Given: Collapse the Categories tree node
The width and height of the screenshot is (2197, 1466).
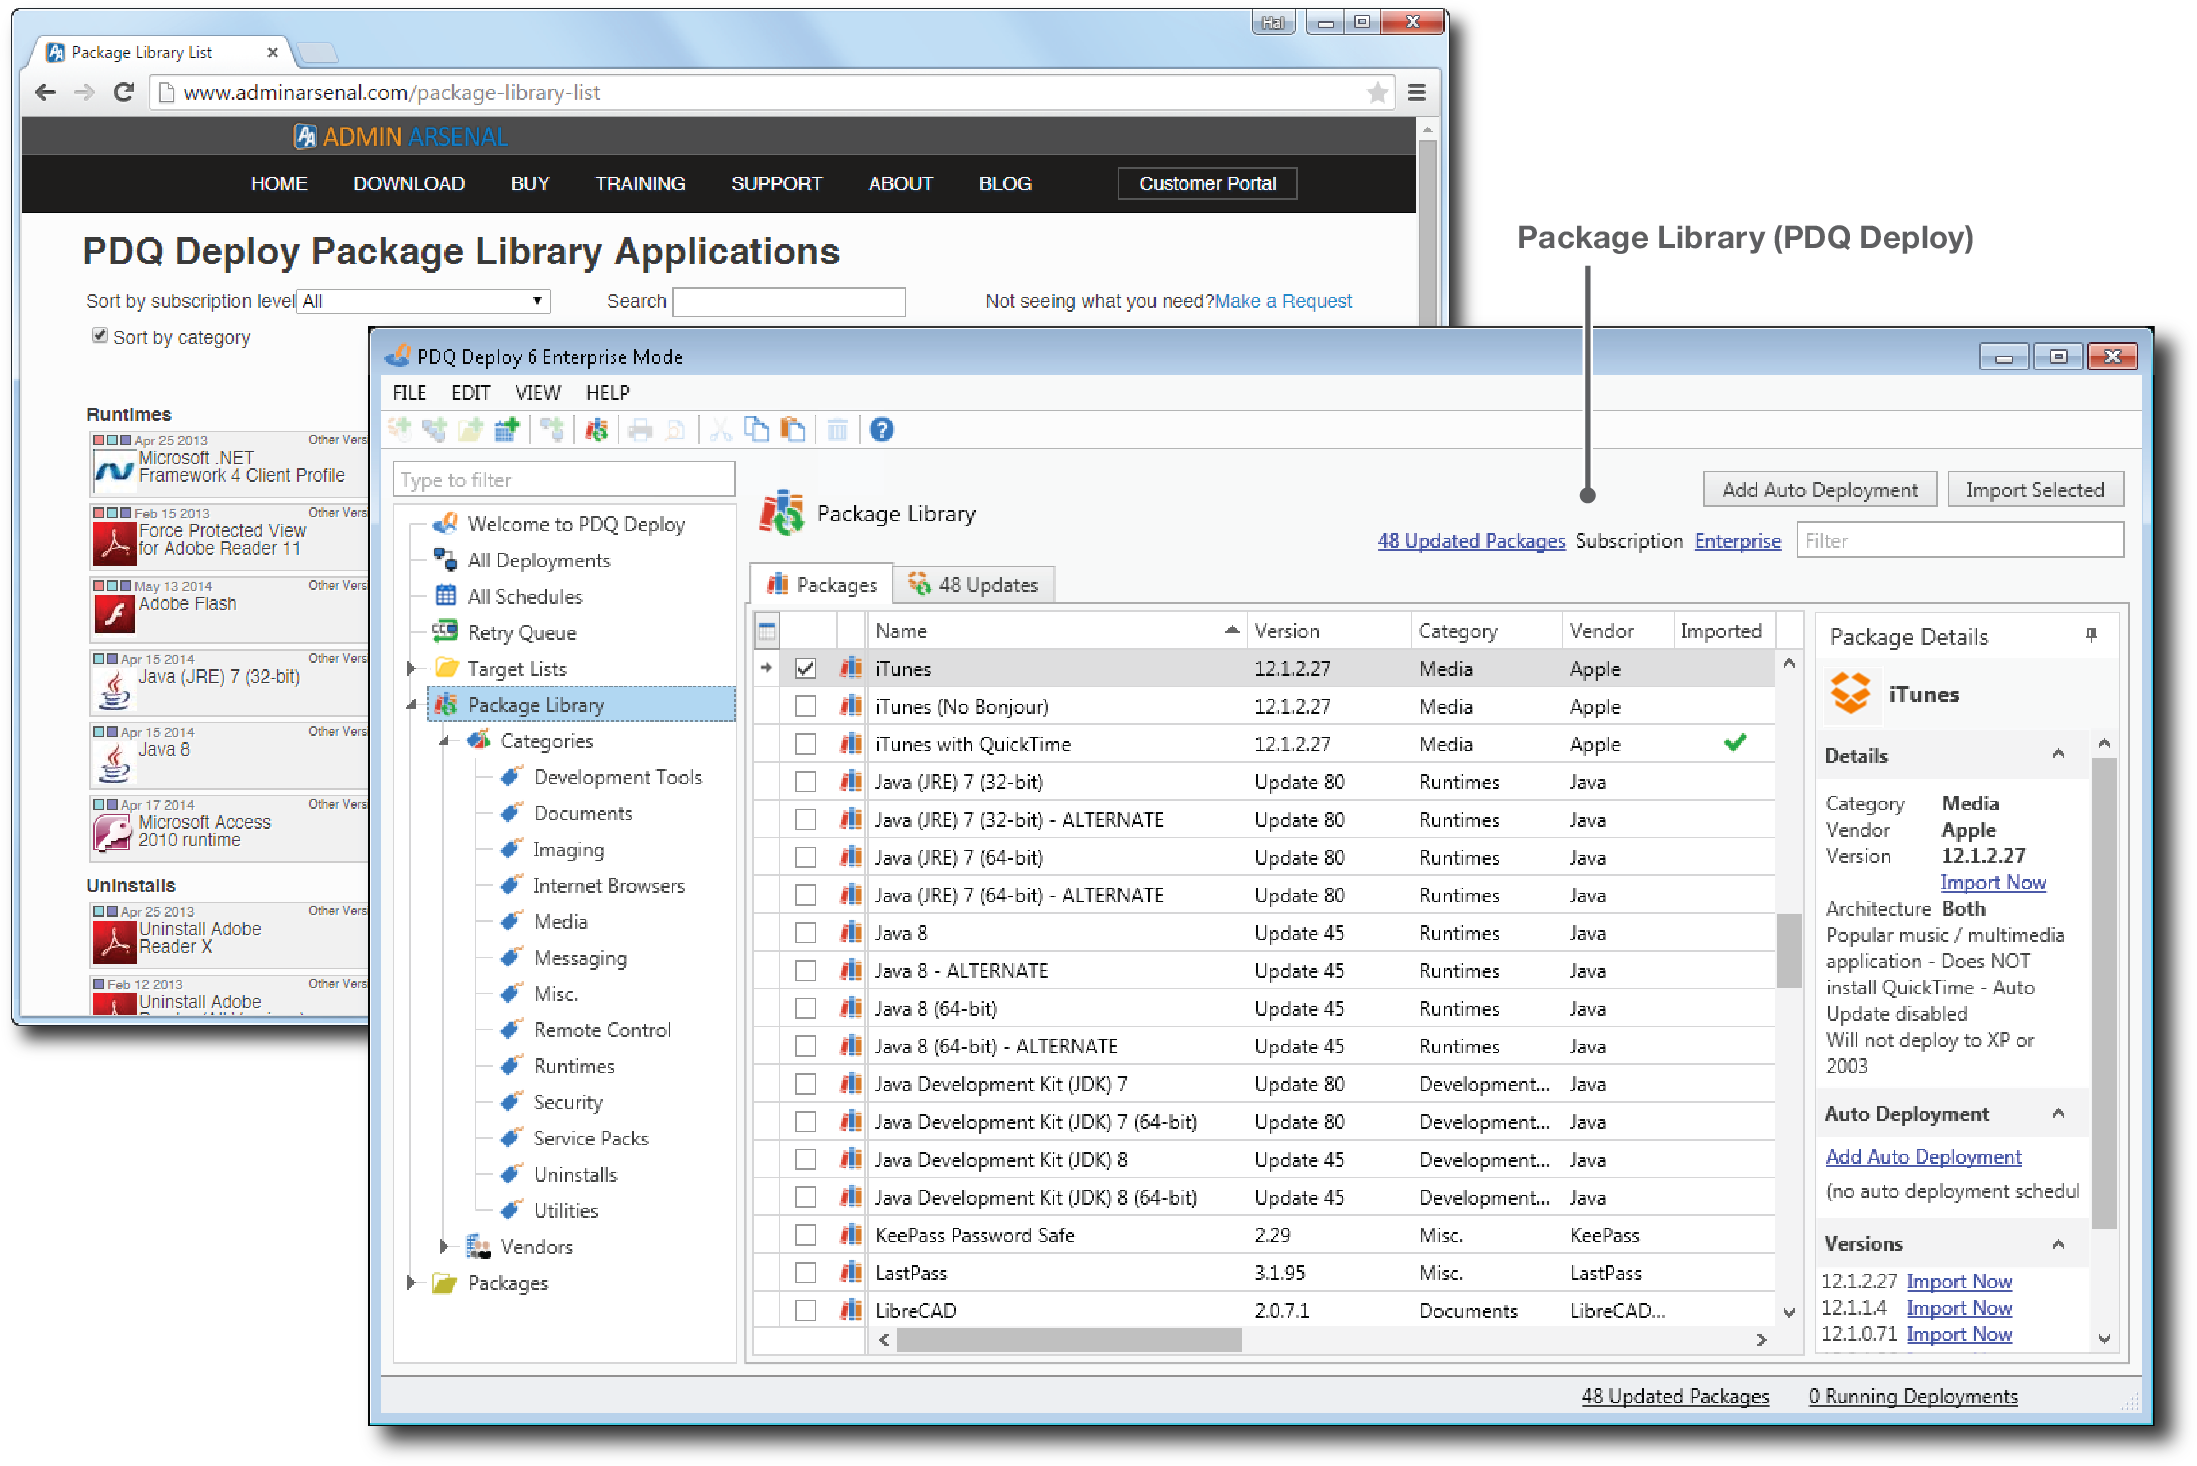Looking at the screenshot, I should [444, 741].
